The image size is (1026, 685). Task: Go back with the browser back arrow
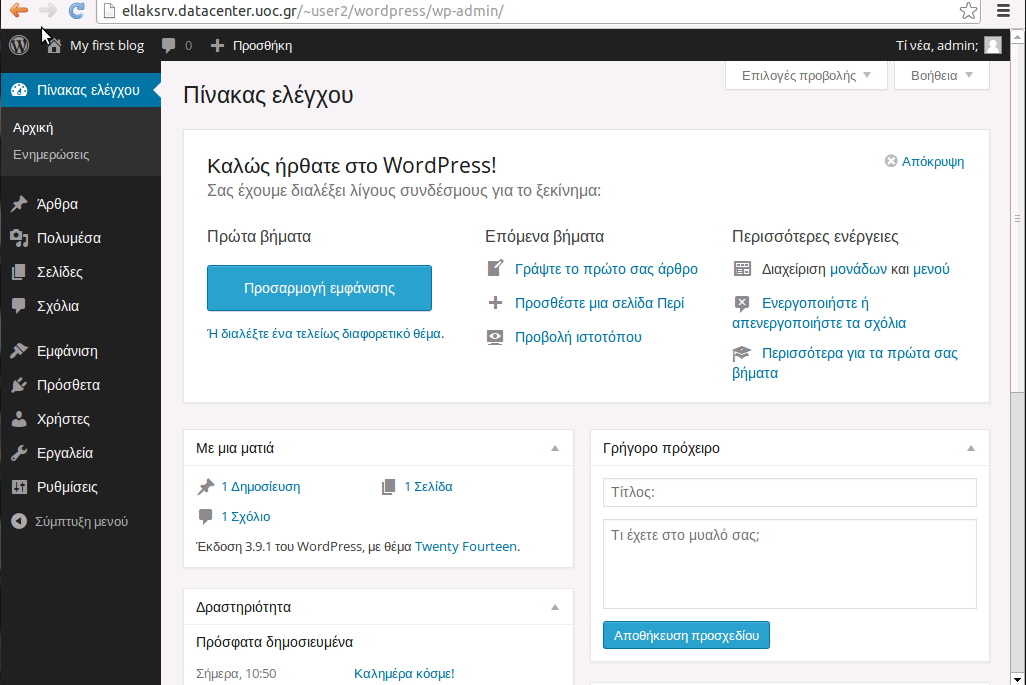tap(19, 10)
